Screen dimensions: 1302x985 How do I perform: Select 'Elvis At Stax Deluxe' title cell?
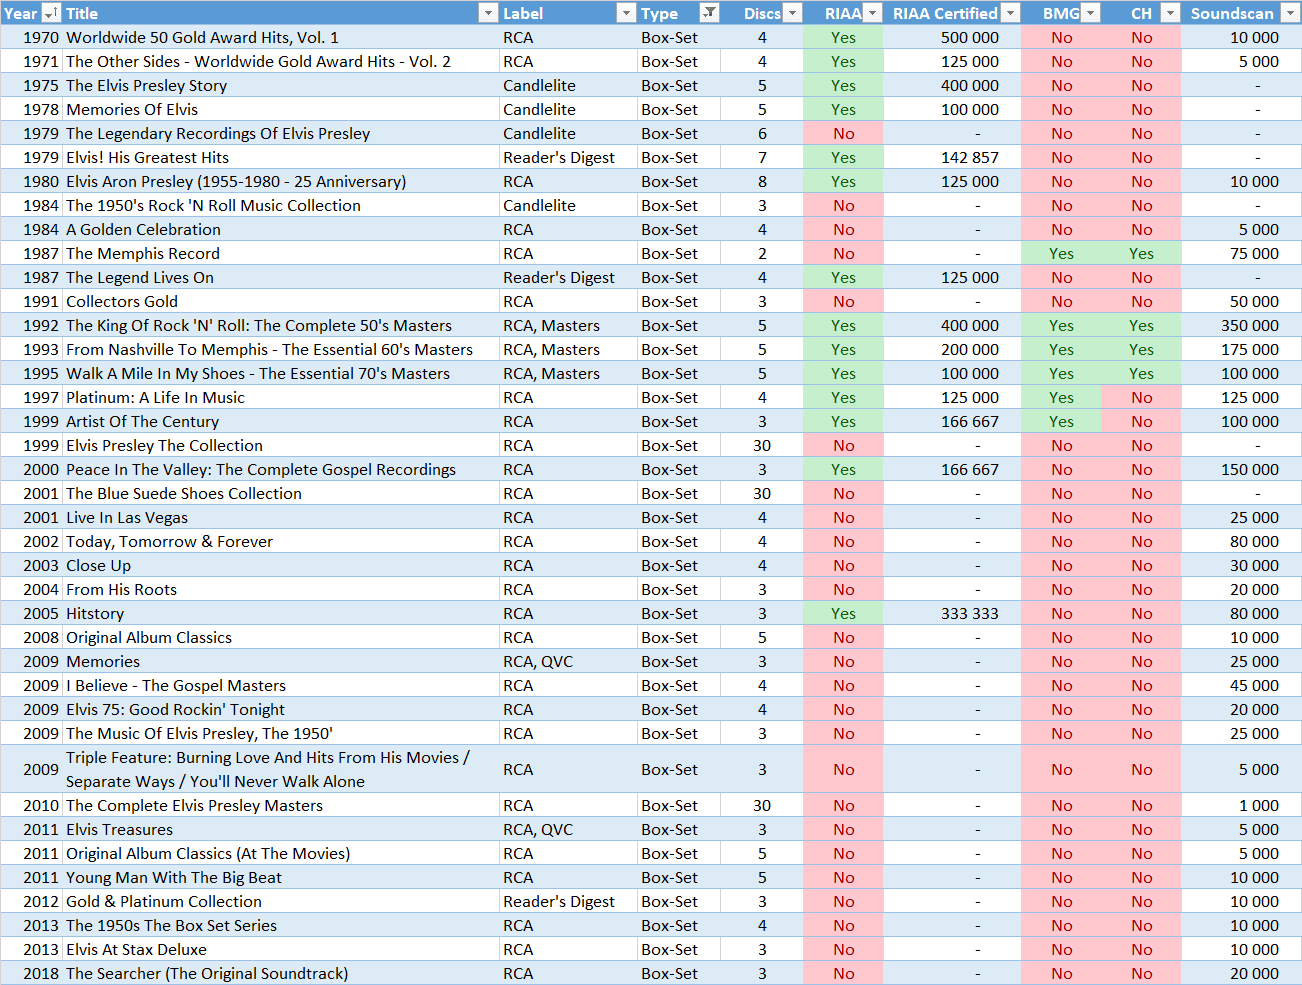tap(281, 949)
